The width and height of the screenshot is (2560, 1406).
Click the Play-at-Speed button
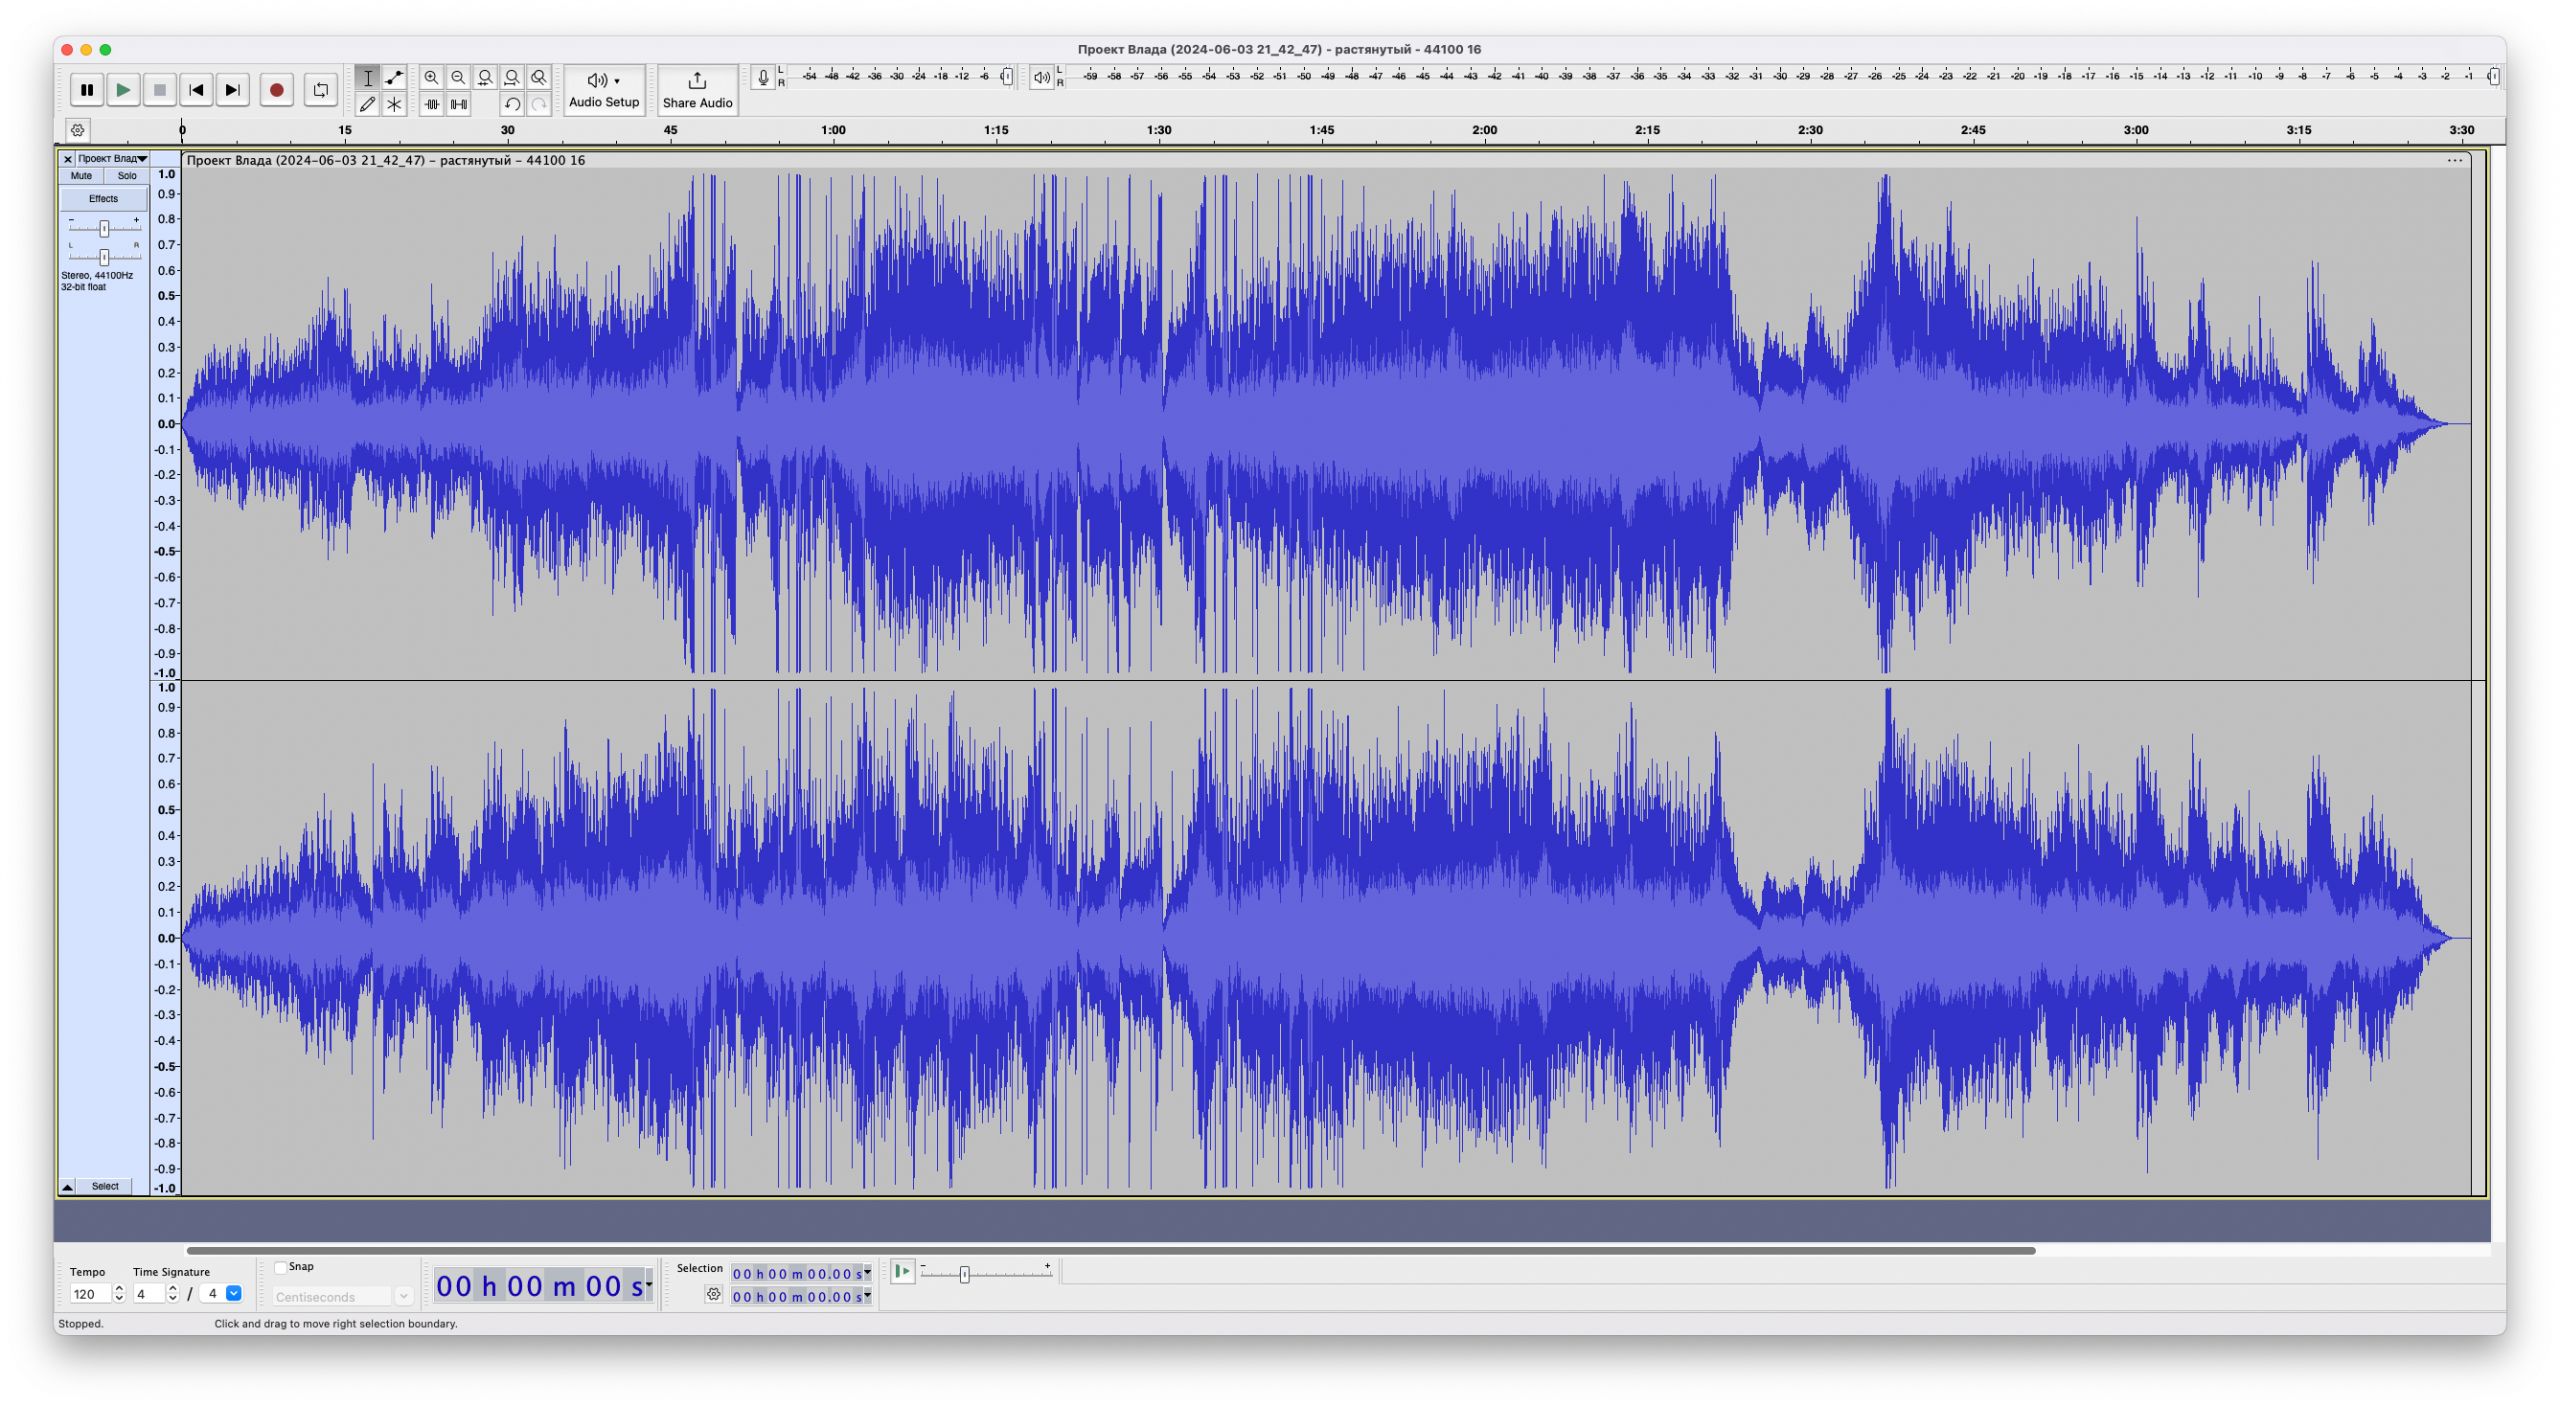coord(902,1272)
